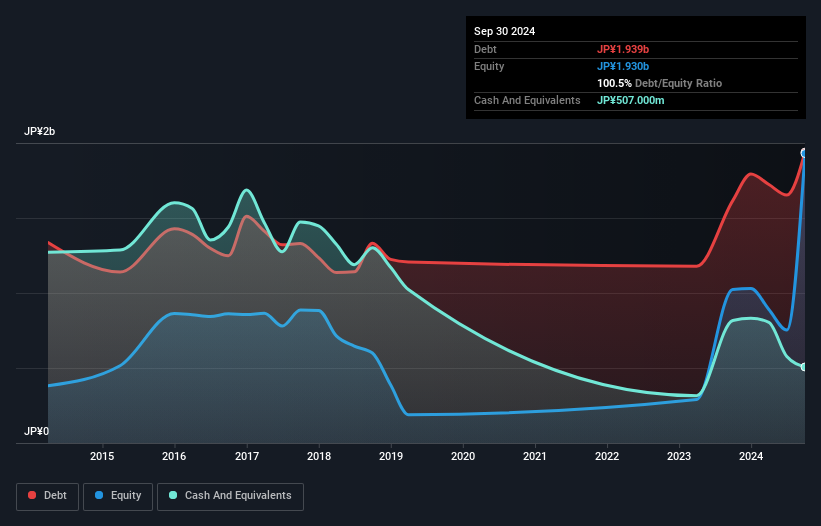The width and height of the screenshot is (821, 526).
Task: Click the 2015 x-axis label
Action: (x=102, y=456)
